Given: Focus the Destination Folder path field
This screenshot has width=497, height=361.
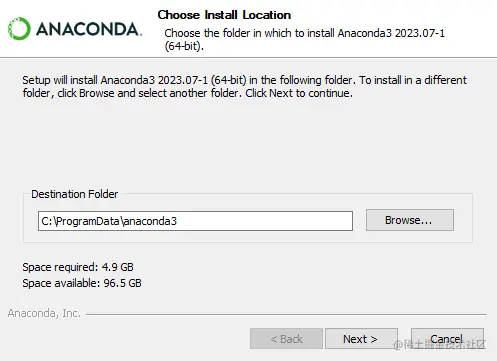Looking at the screenshot, I should click(195, 221).
